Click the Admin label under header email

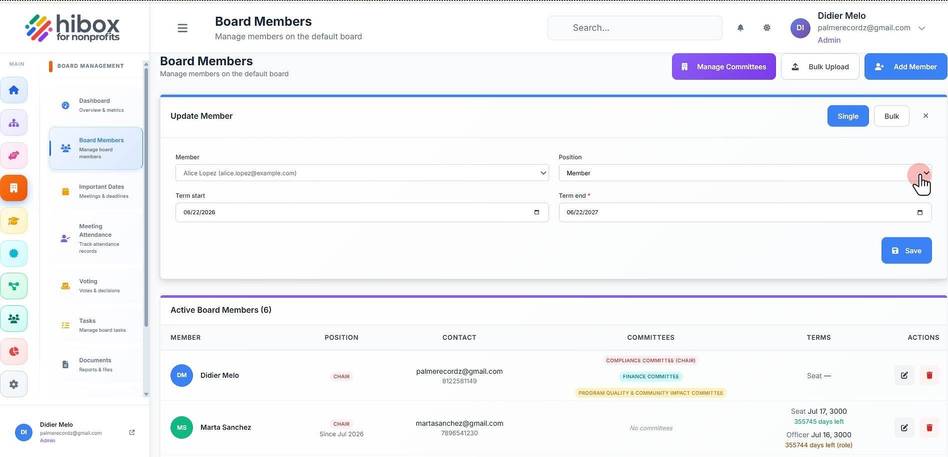coord(828,41)
